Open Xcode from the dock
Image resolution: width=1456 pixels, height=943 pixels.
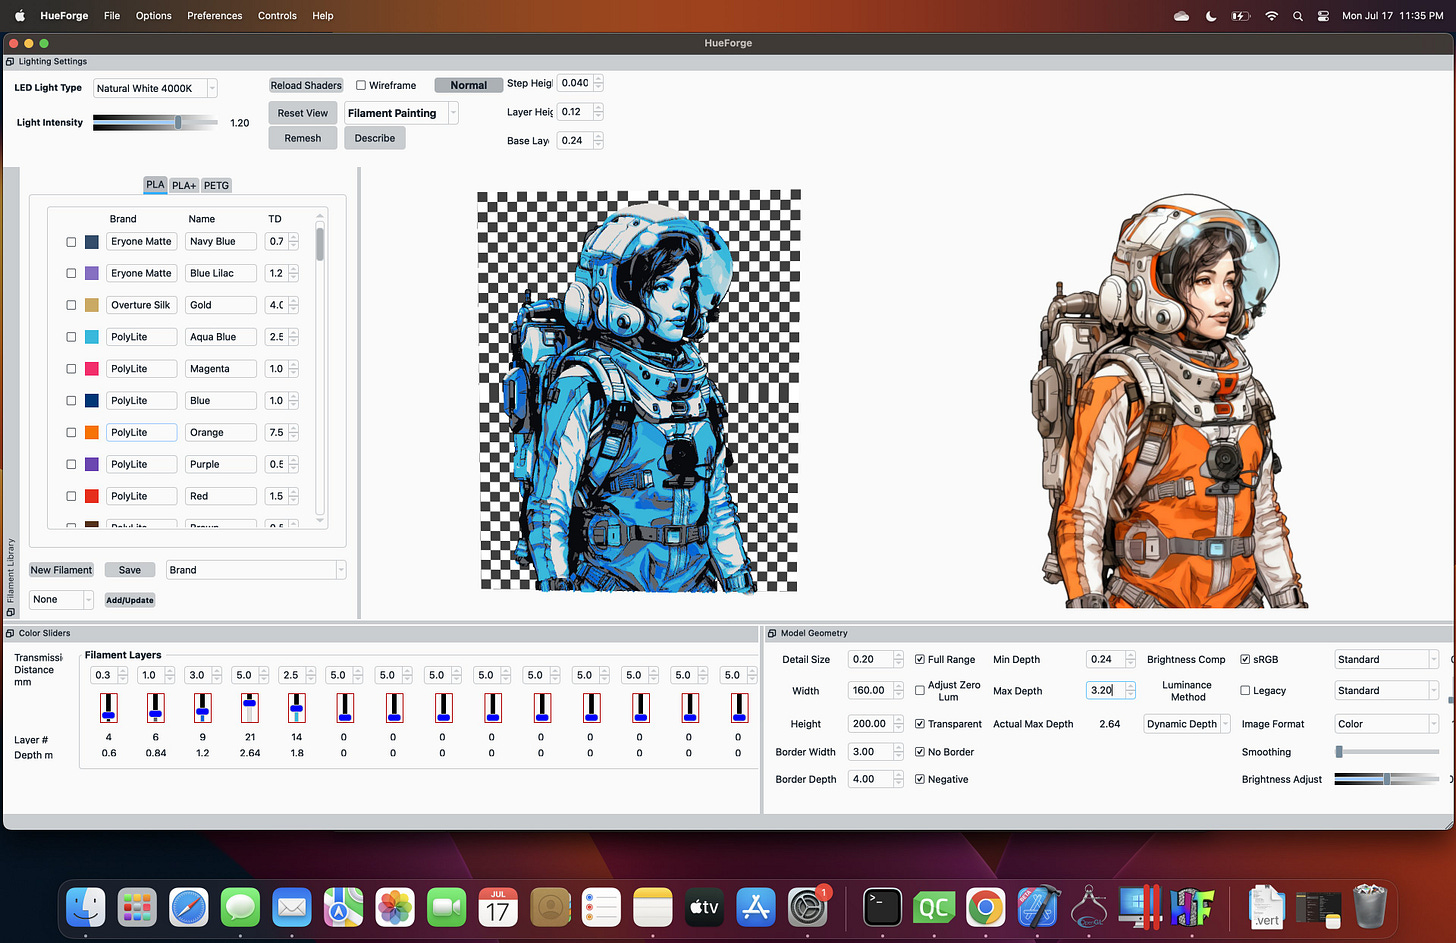pyautogui.click(x=1037, y=907)
